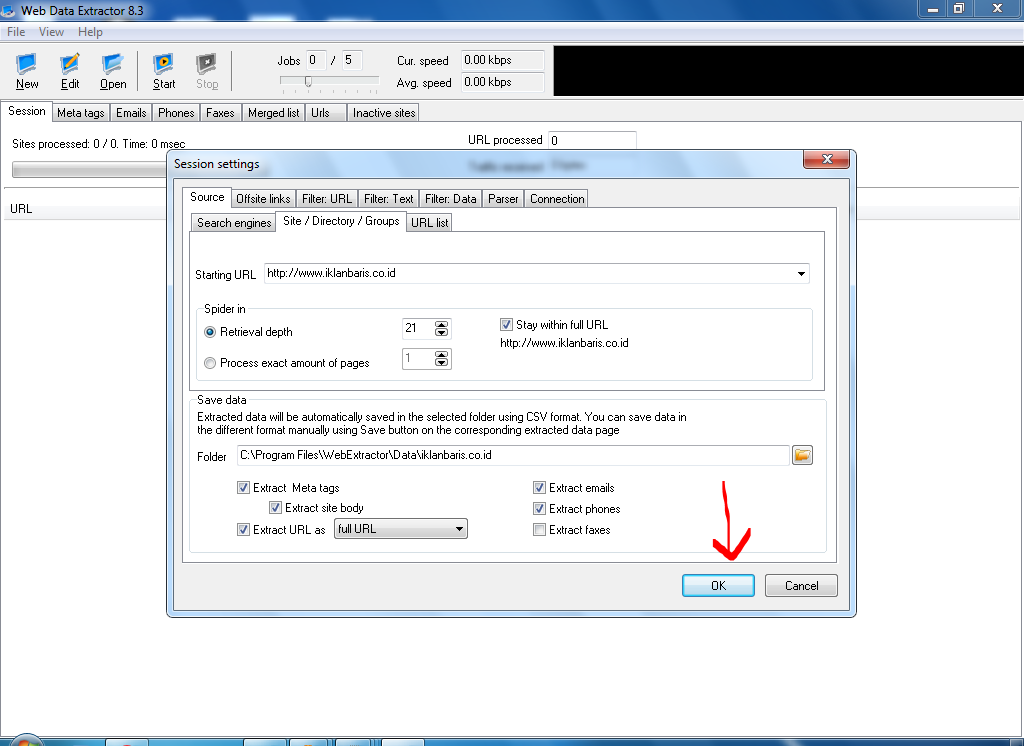Select Site / Directory / Groups sub-tab
The width and height of the screenshot is (1024, 746).
click(341, 221)
